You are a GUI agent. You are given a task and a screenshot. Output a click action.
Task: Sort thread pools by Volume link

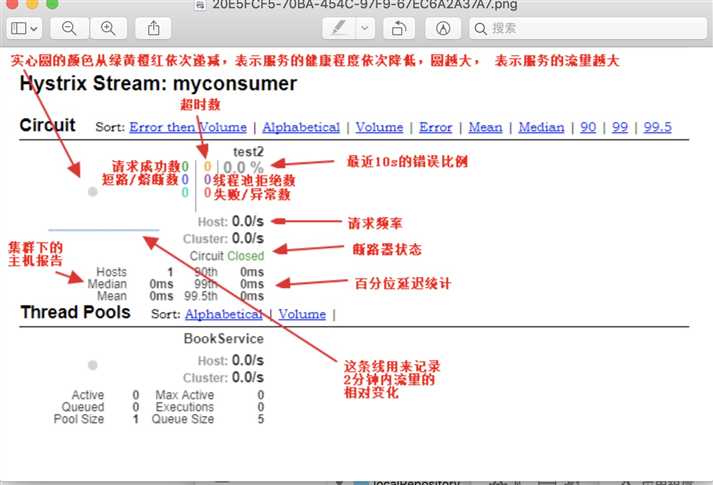tap(302, 314)
